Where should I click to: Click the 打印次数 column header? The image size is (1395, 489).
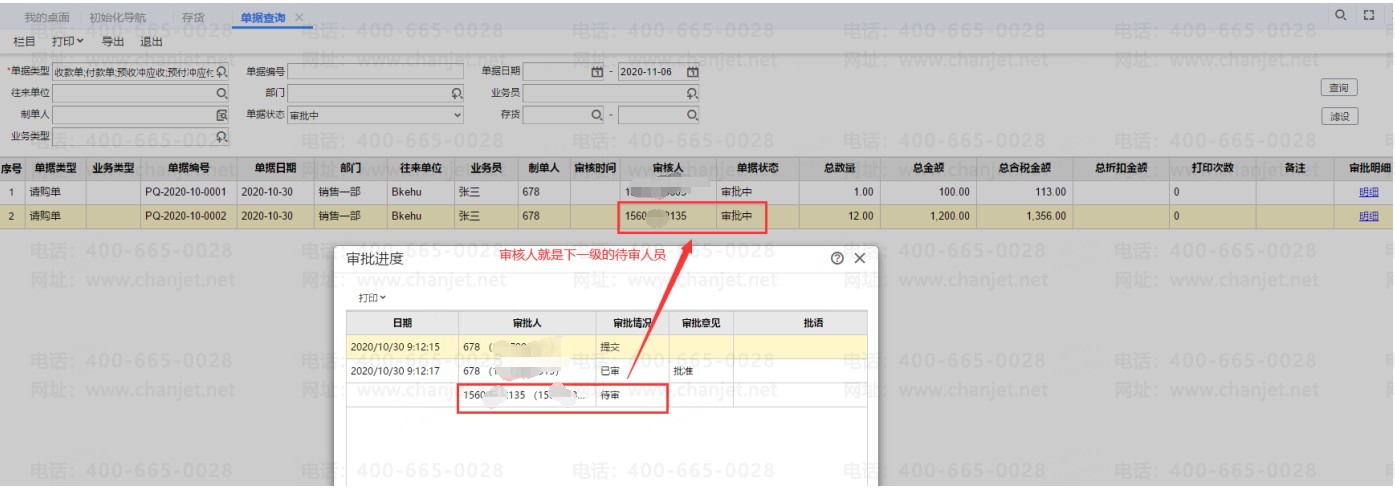[1214, 169]
